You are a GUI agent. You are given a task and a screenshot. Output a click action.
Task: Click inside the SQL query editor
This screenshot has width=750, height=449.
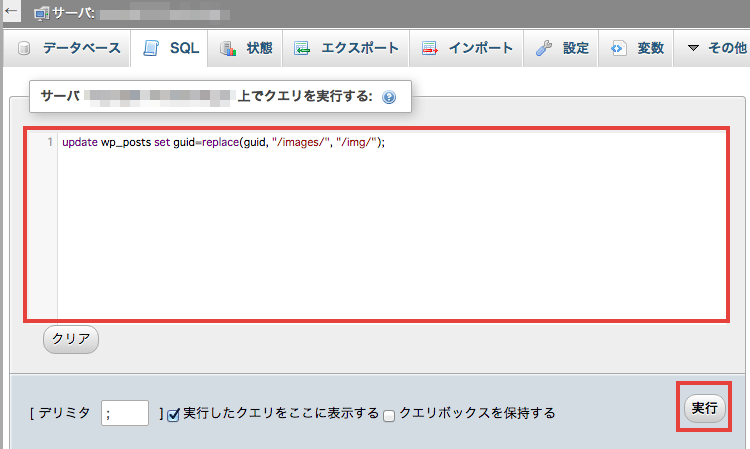(x=376, y=225)
